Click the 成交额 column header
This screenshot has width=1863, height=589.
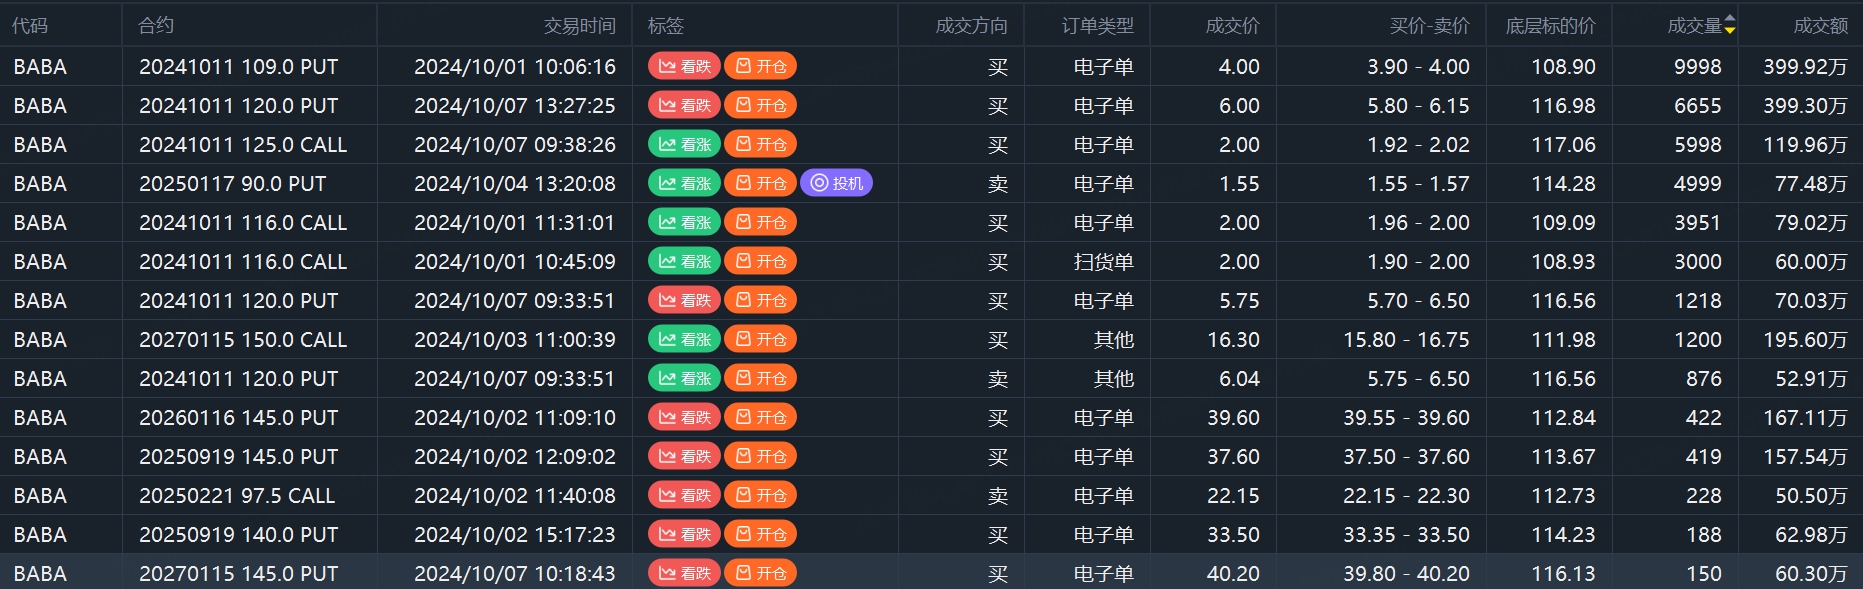pos(1820,25)
